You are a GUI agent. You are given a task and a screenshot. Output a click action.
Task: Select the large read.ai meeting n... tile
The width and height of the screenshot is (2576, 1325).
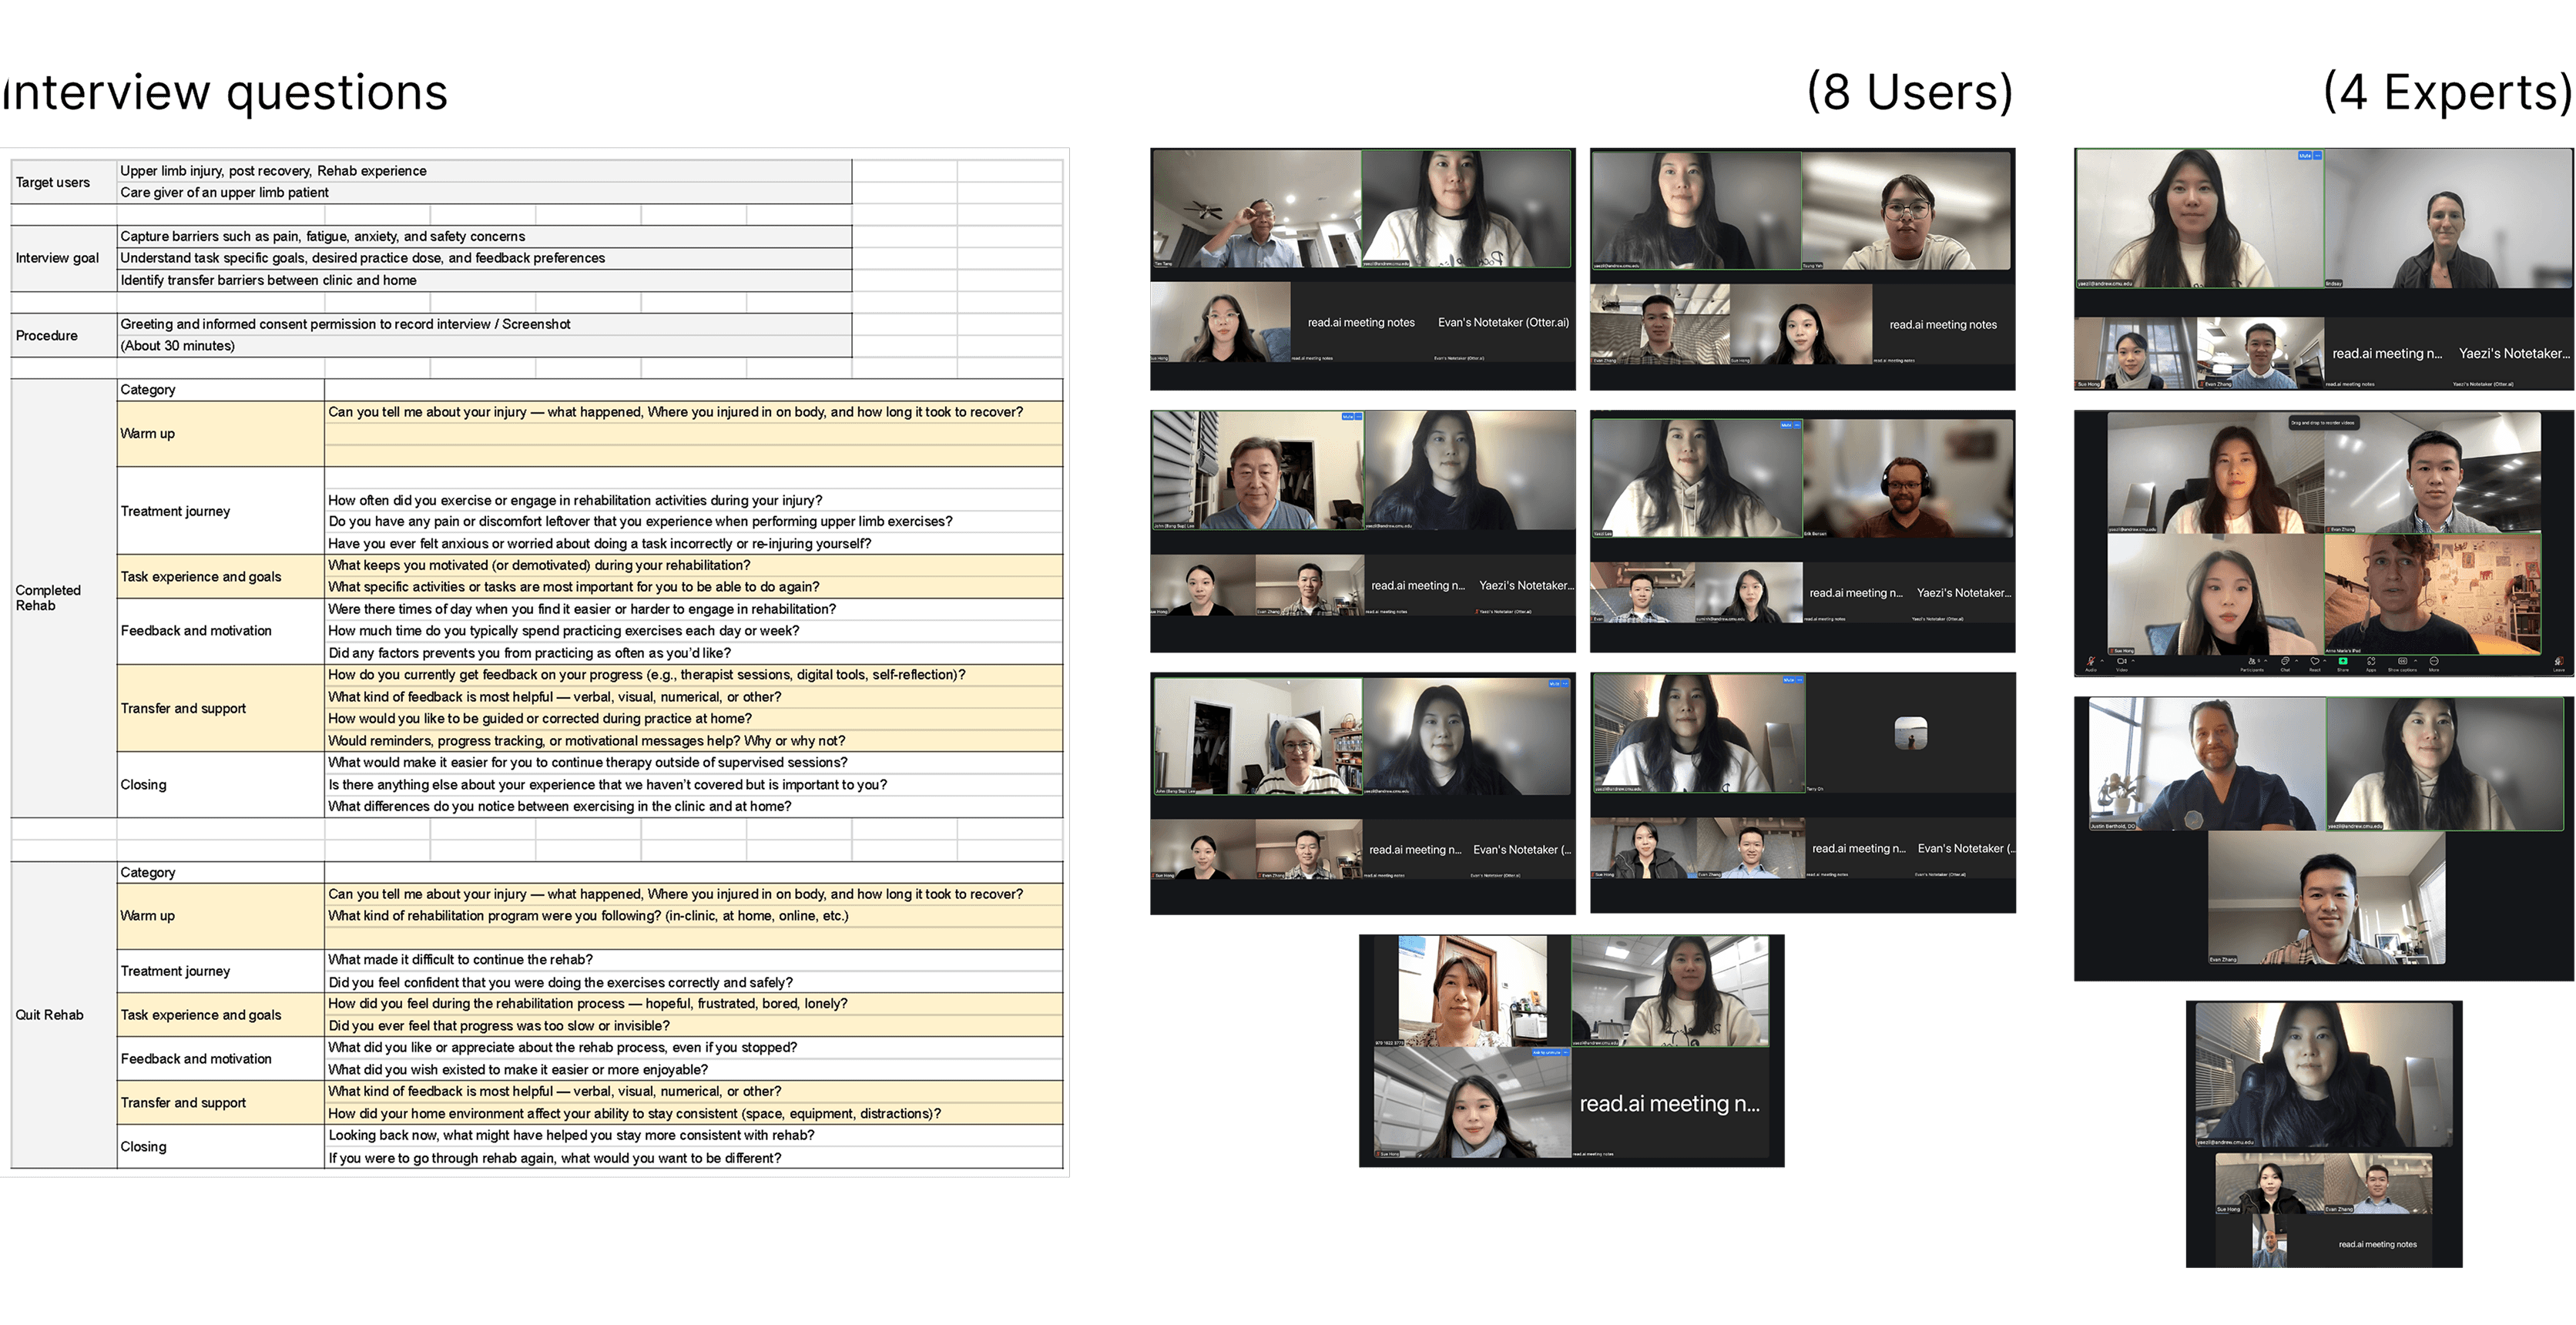tap(1669, 1104)
